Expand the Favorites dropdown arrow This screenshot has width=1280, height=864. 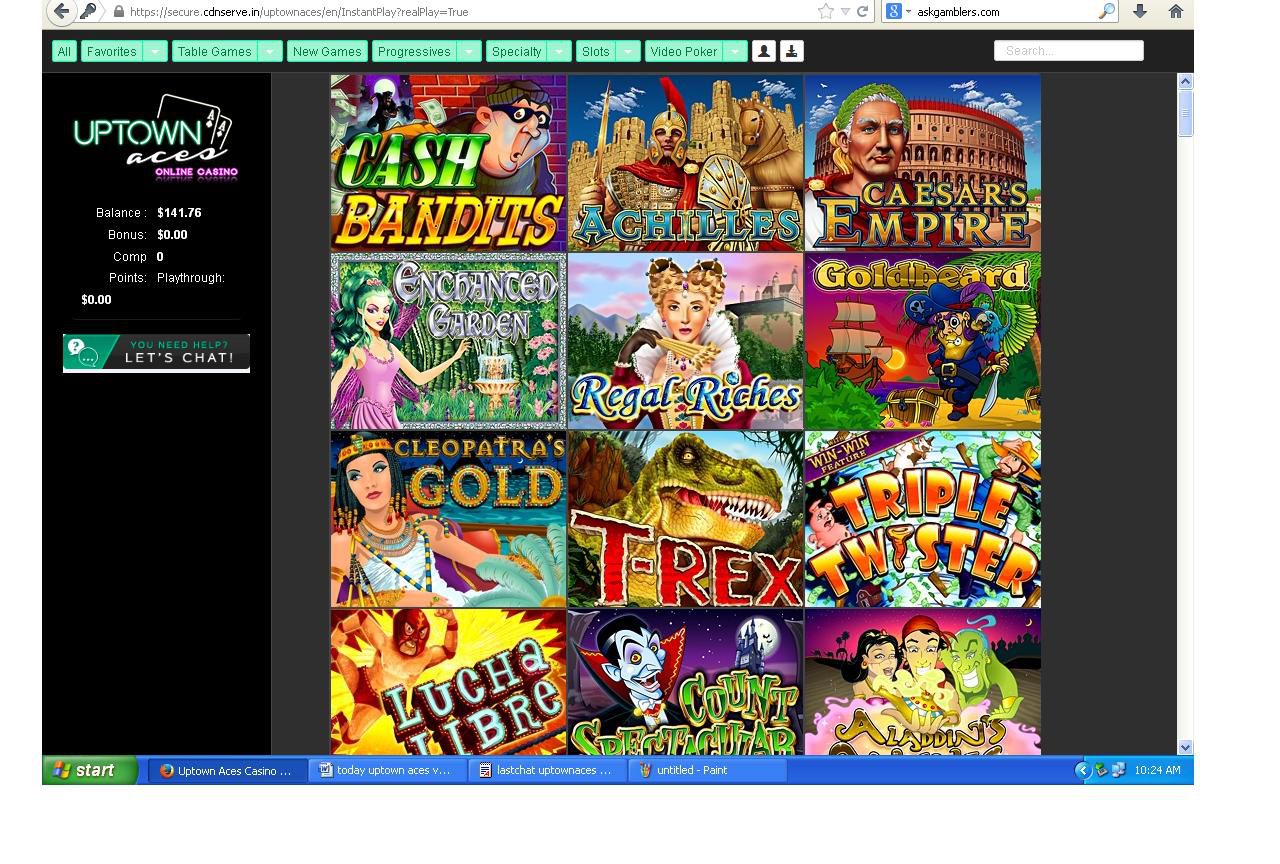155,51
